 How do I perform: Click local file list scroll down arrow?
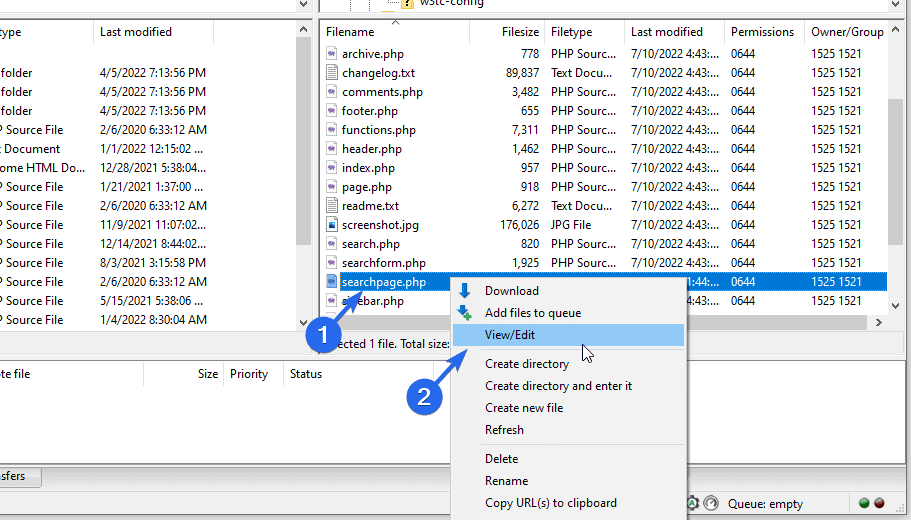[303, 322]
